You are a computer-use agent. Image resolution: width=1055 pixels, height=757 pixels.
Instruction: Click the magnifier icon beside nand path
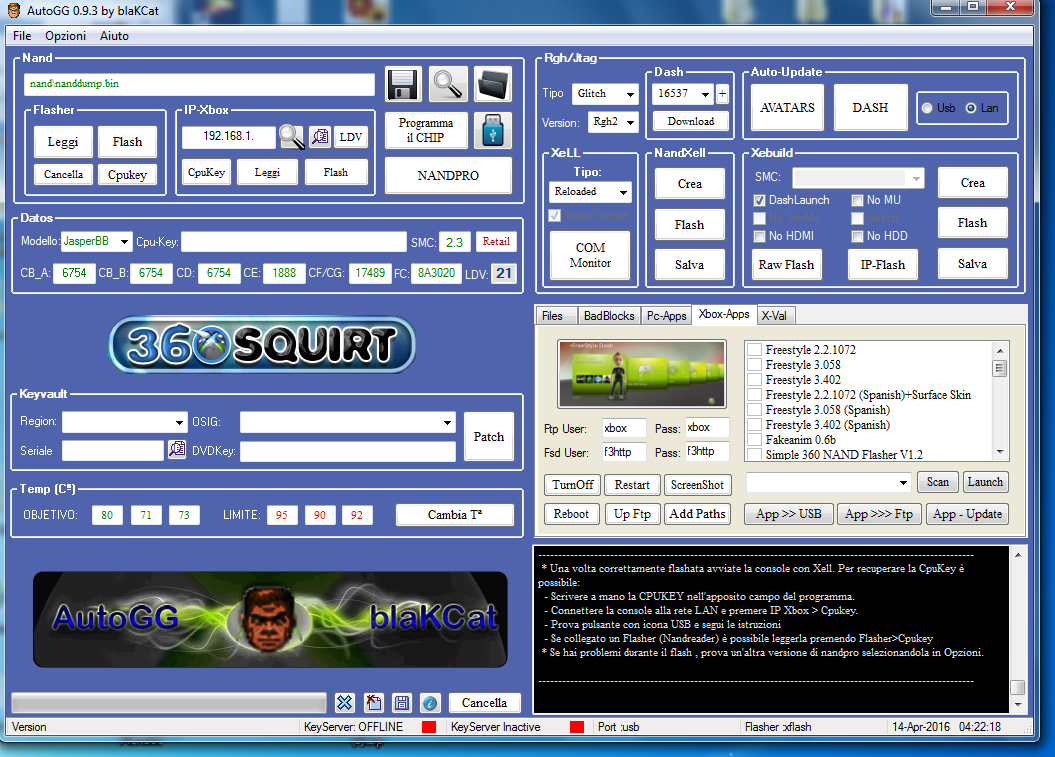click(x=448, y=84)
